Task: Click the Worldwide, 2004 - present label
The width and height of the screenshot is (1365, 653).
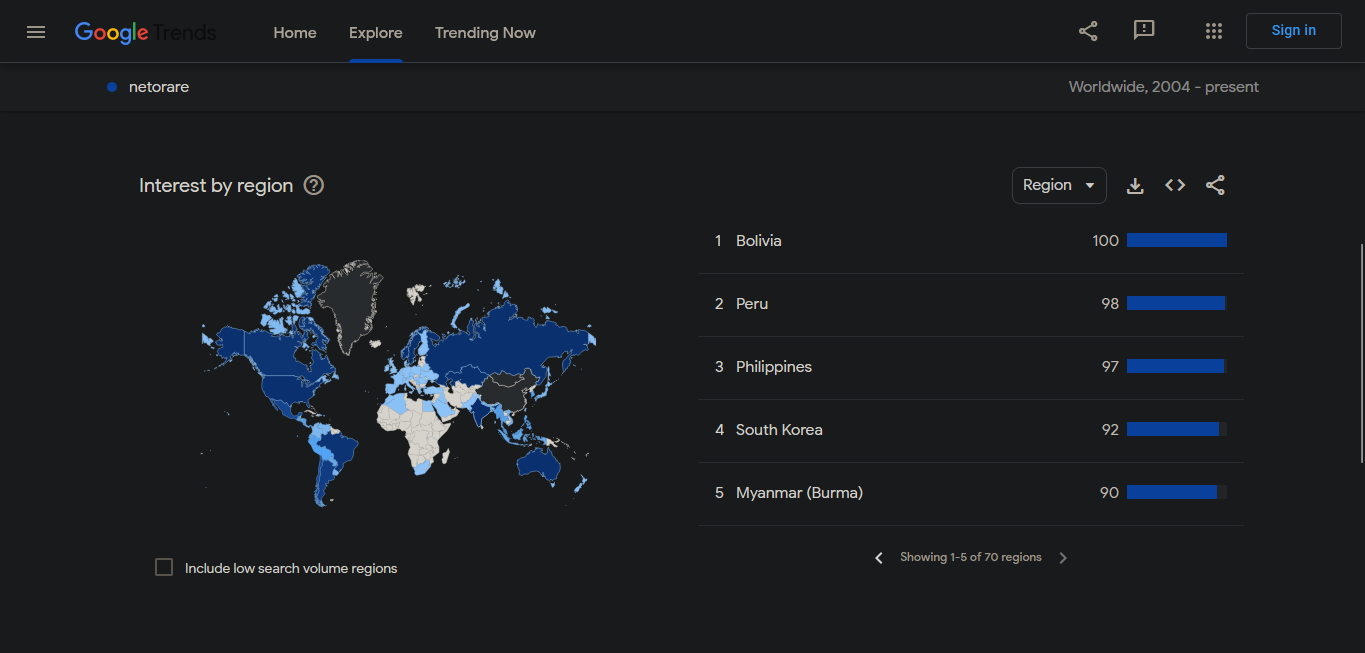Action: pos(1163,87)
